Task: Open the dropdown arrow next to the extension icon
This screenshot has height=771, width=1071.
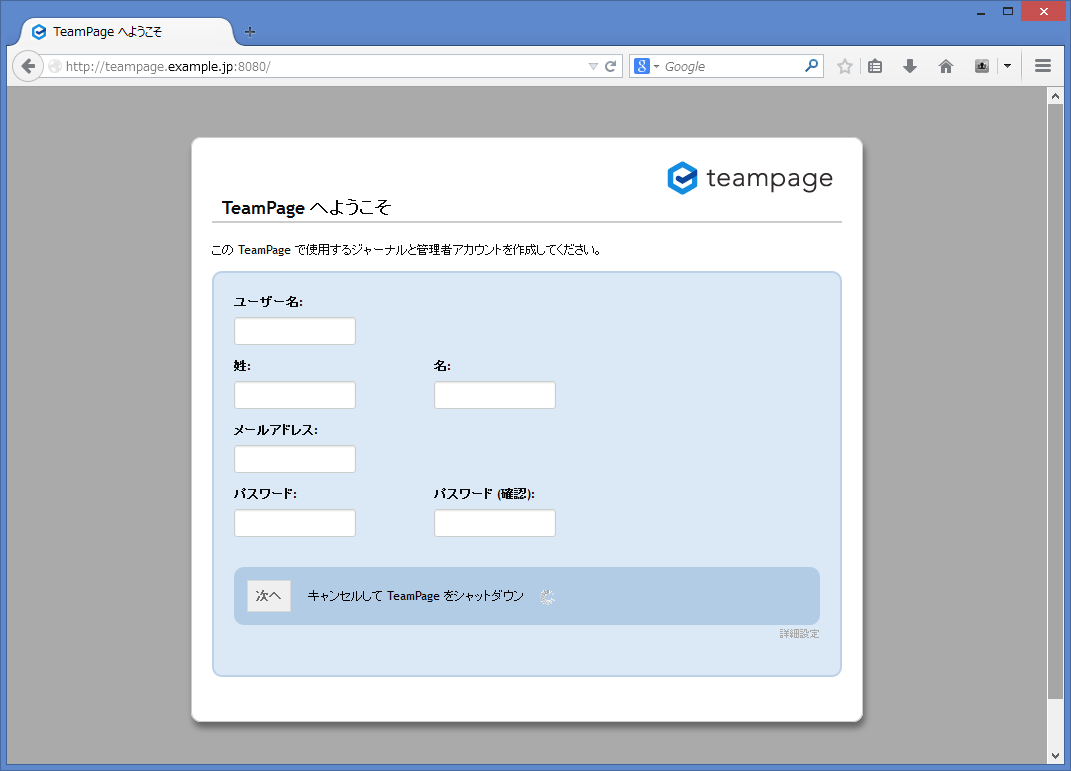Action: [x=1006, y=65]
